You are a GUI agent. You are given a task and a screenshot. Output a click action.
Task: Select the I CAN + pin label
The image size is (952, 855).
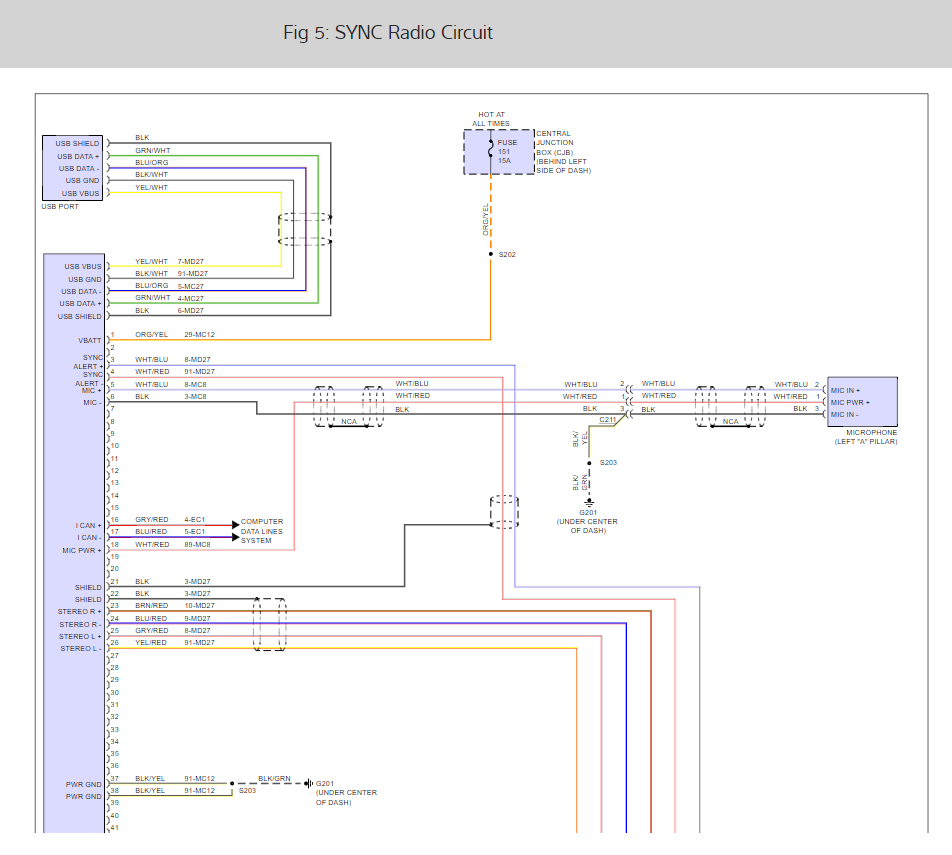click(89, 525)
